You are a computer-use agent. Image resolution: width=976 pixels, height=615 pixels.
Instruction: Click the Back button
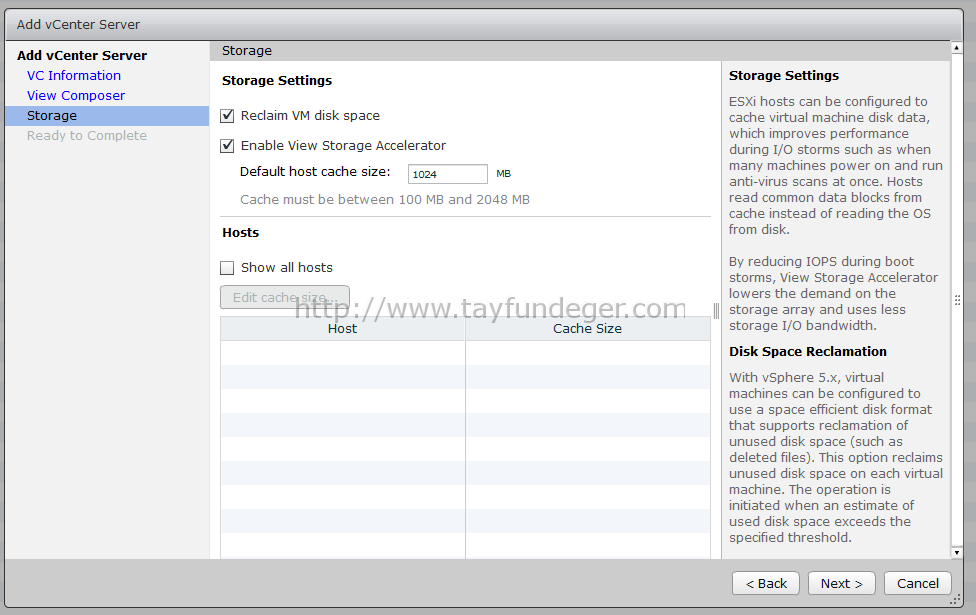[x=766, y=583]
